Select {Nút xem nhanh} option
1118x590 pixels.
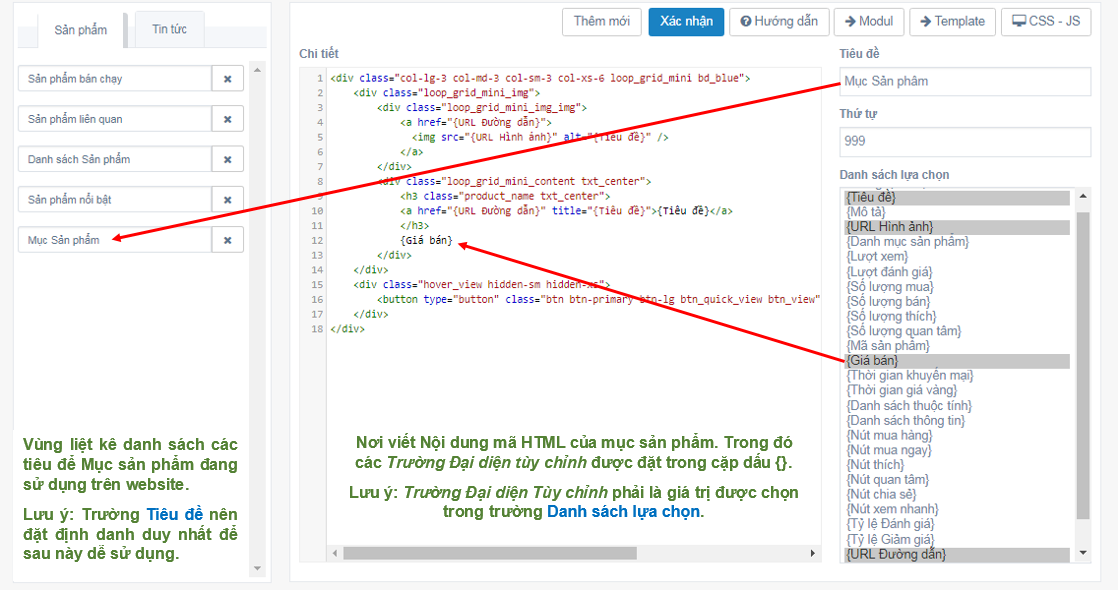click(x=957, y=509)
